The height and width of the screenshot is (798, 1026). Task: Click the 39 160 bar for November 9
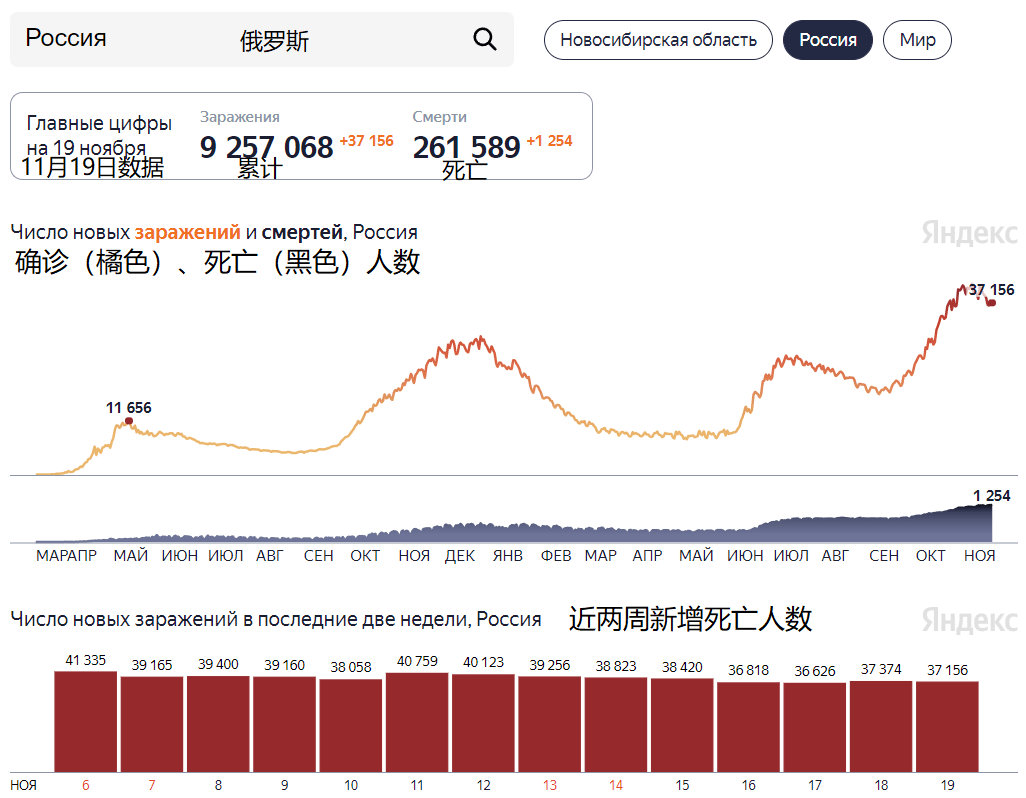285,724
